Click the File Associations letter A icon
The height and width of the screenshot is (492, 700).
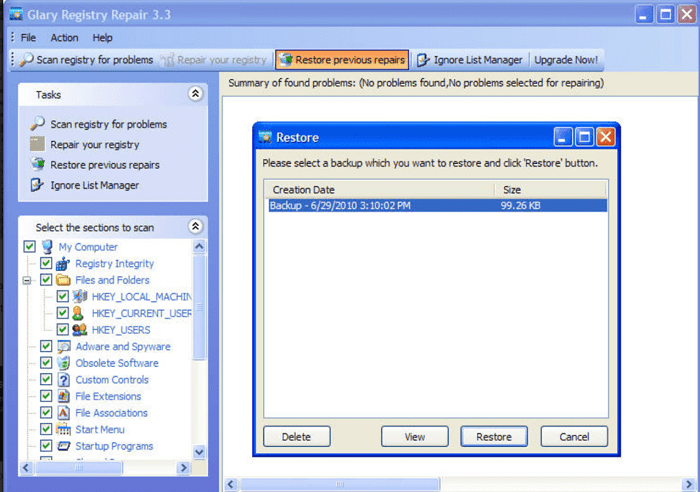click(63, 413)
